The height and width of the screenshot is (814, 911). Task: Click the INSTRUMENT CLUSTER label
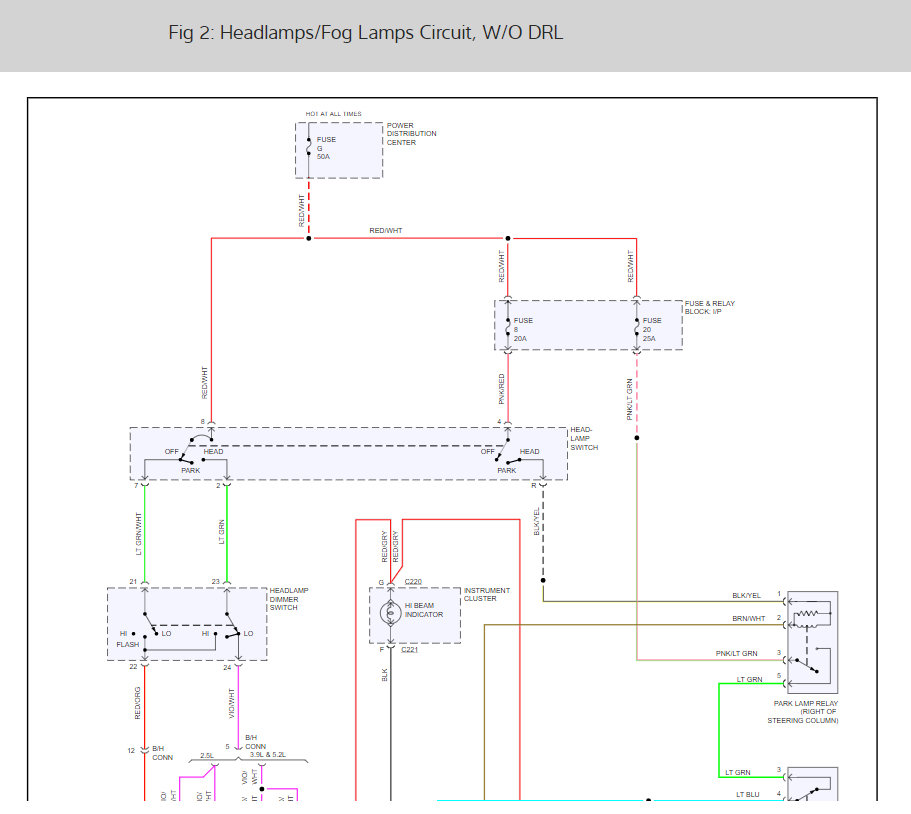tap(487, 594)
